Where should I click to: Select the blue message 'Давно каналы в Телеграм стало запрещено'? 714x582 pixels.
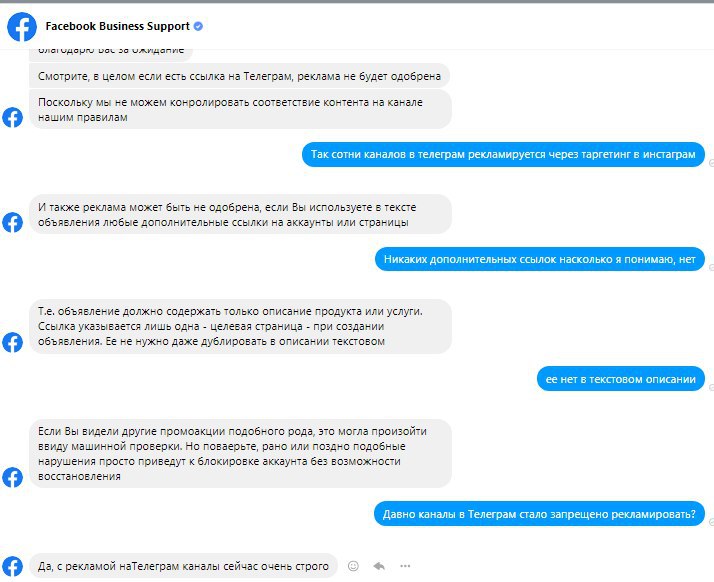click(x=539, y=514)
